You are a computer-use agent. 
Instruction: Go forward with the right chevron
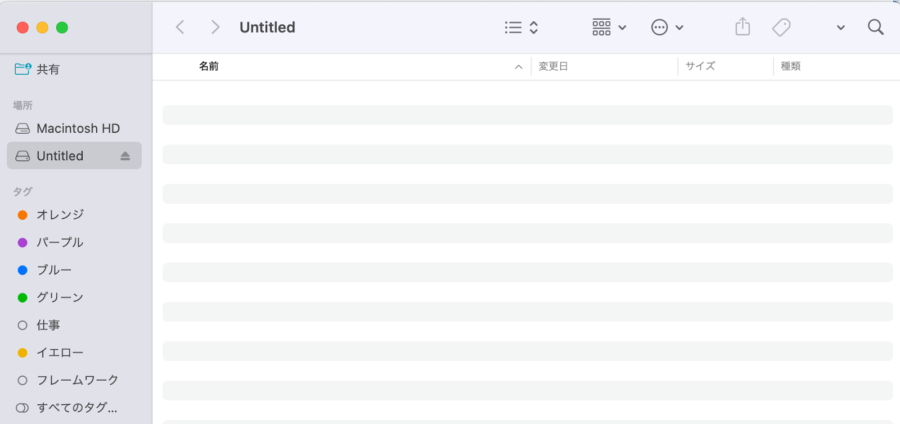[215, 27]
